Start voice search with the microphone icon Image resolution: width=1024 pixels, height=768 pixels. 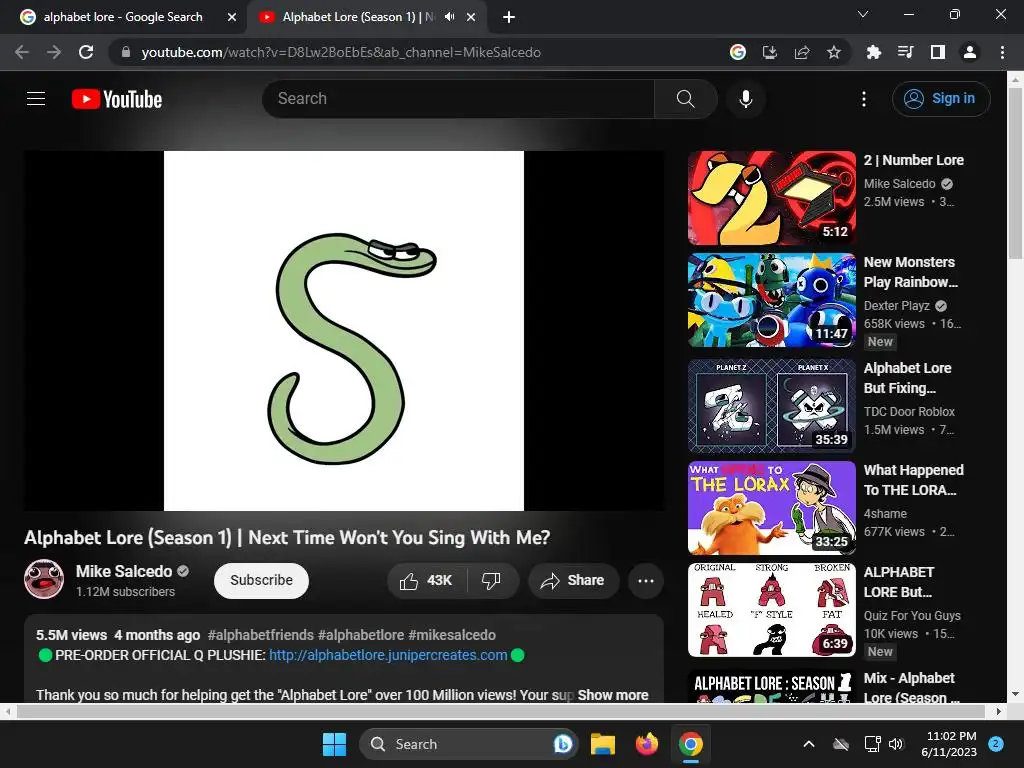click(745, 99)
